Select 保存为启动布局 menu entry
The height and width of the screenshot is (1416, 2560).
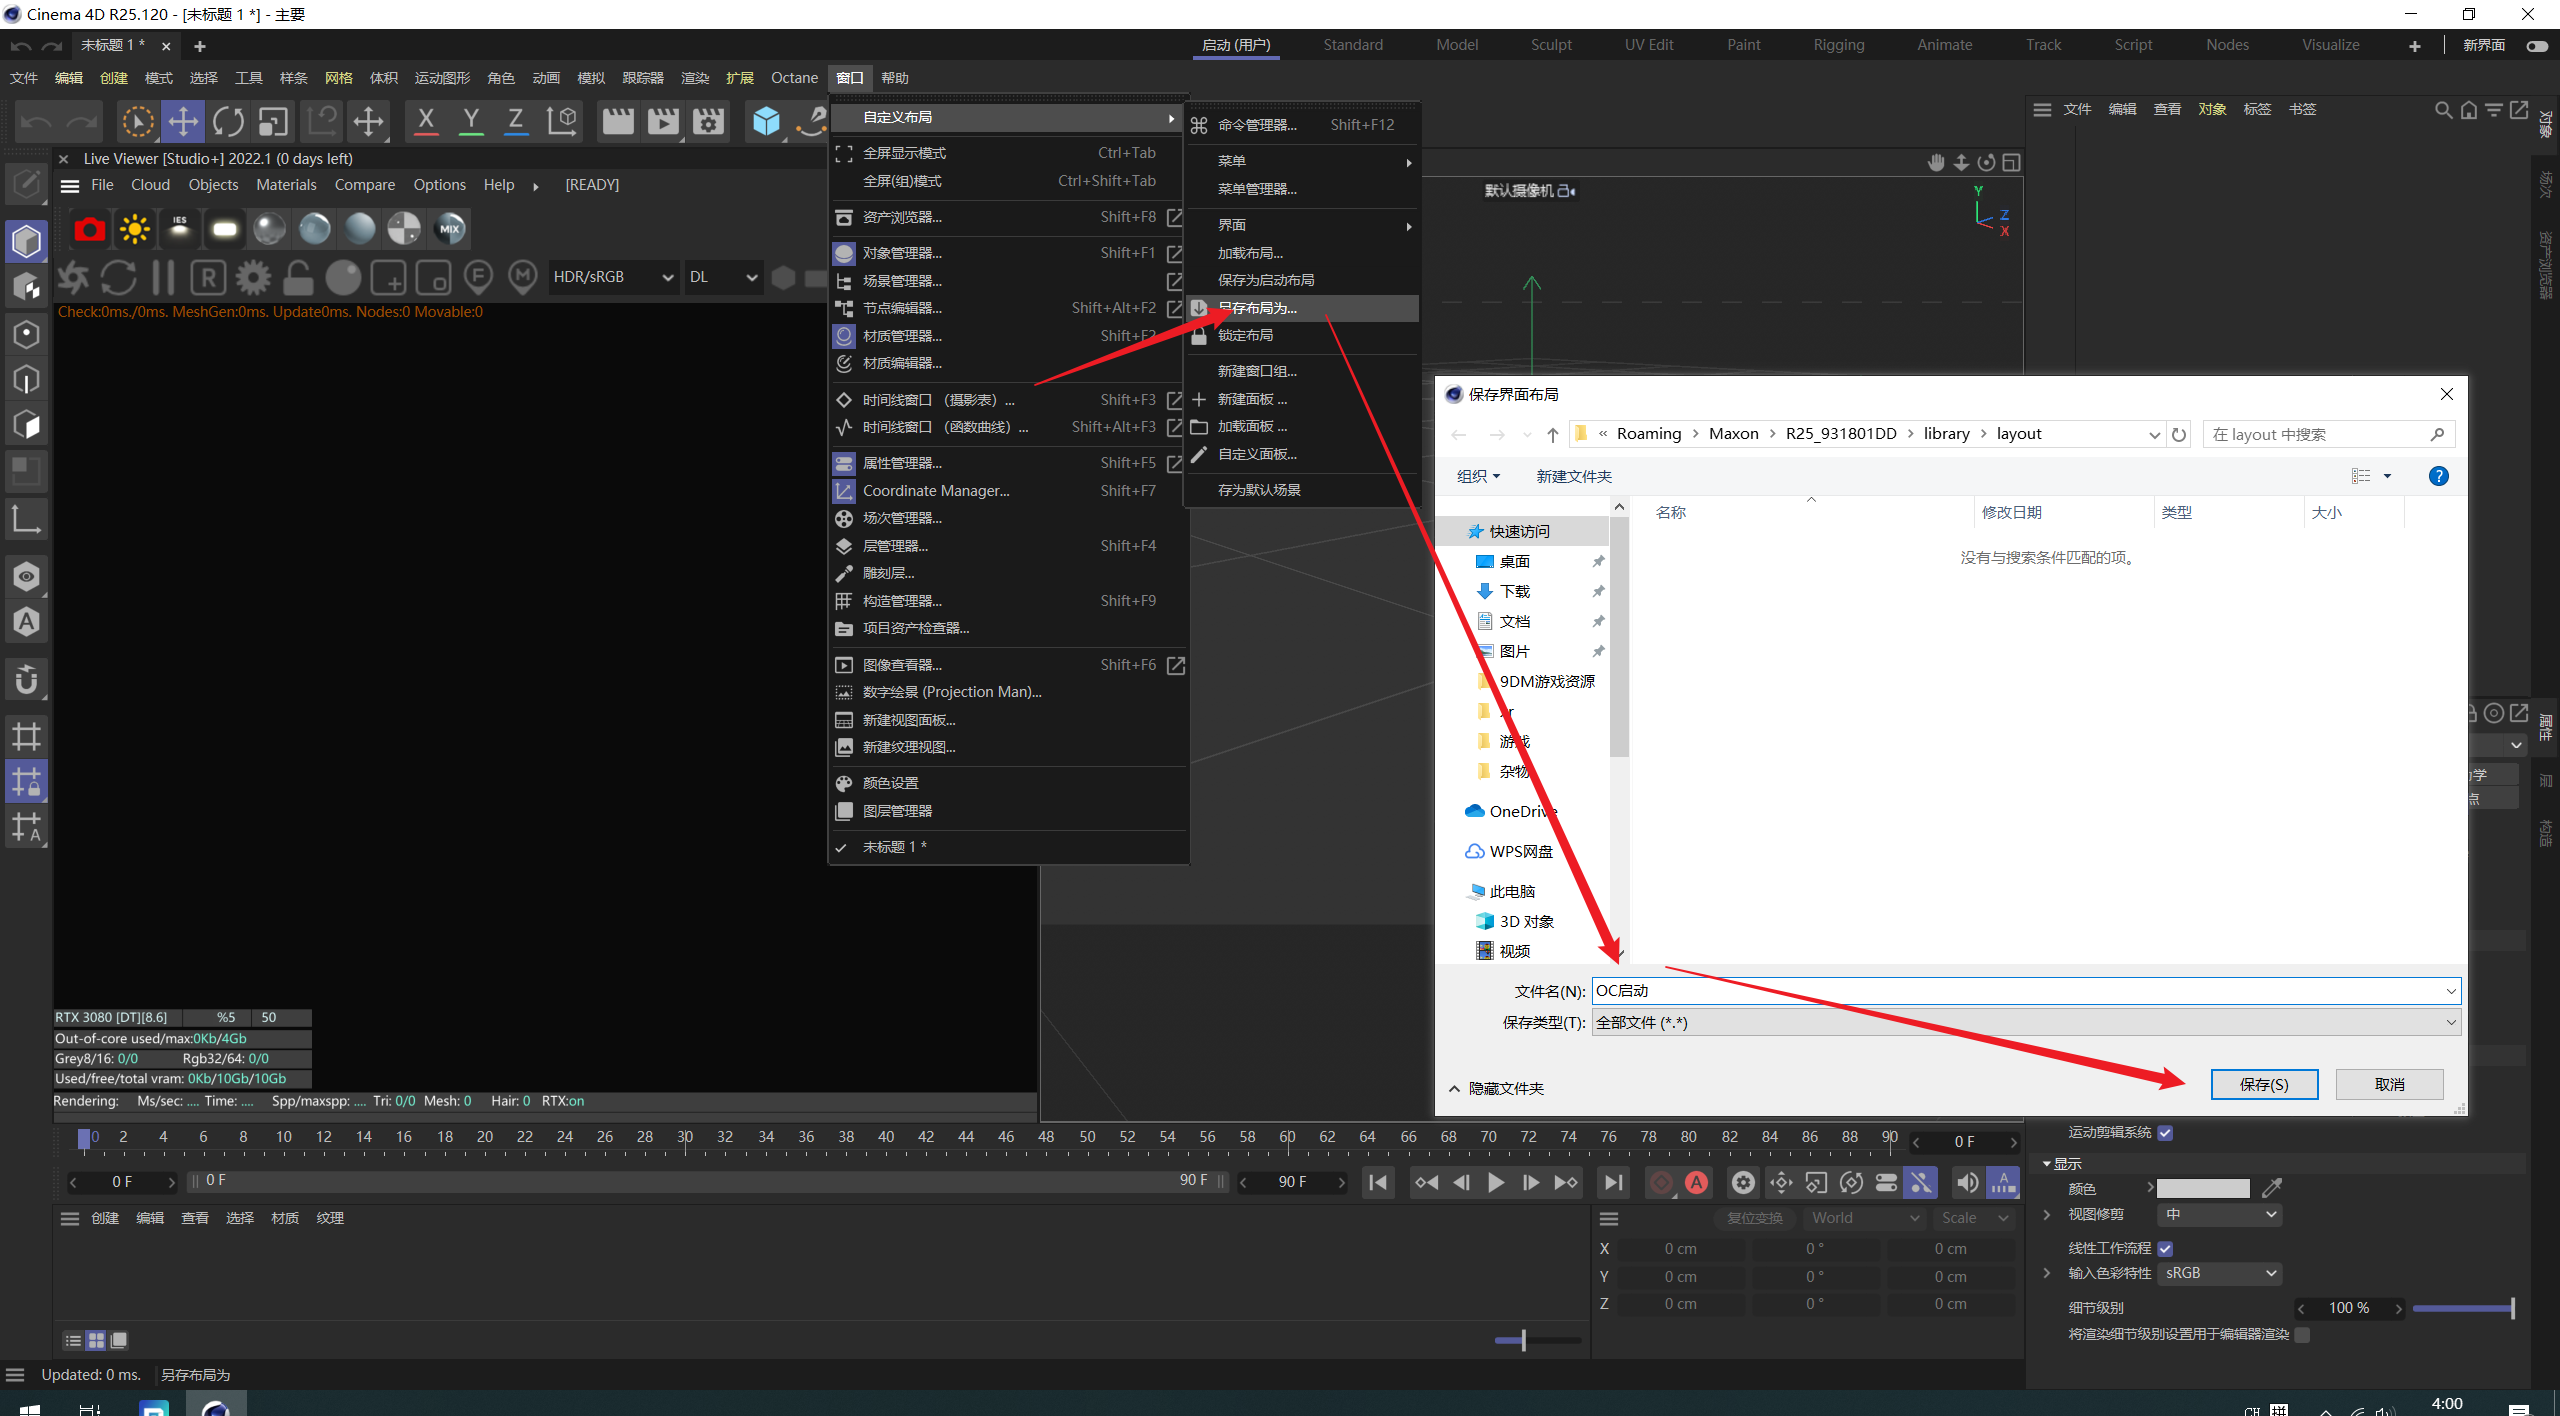click(1265, 280)
